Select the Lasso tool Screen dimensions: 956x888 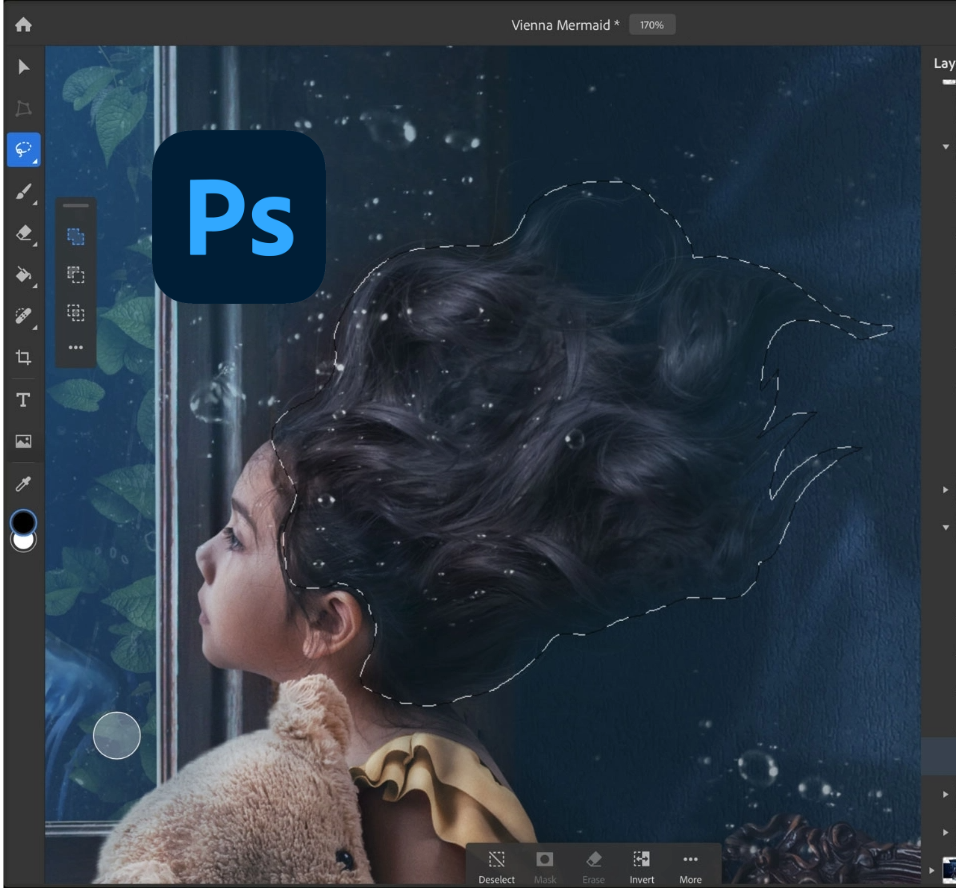click(24, 149)
